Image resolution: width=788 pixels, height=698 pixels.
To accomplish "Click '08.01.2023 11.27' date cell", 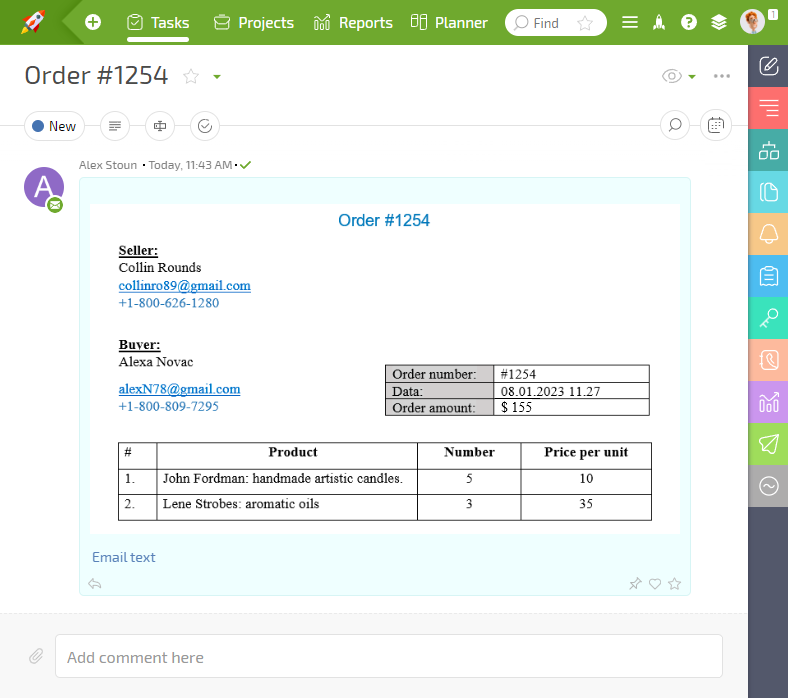I will tap(571, 391).
